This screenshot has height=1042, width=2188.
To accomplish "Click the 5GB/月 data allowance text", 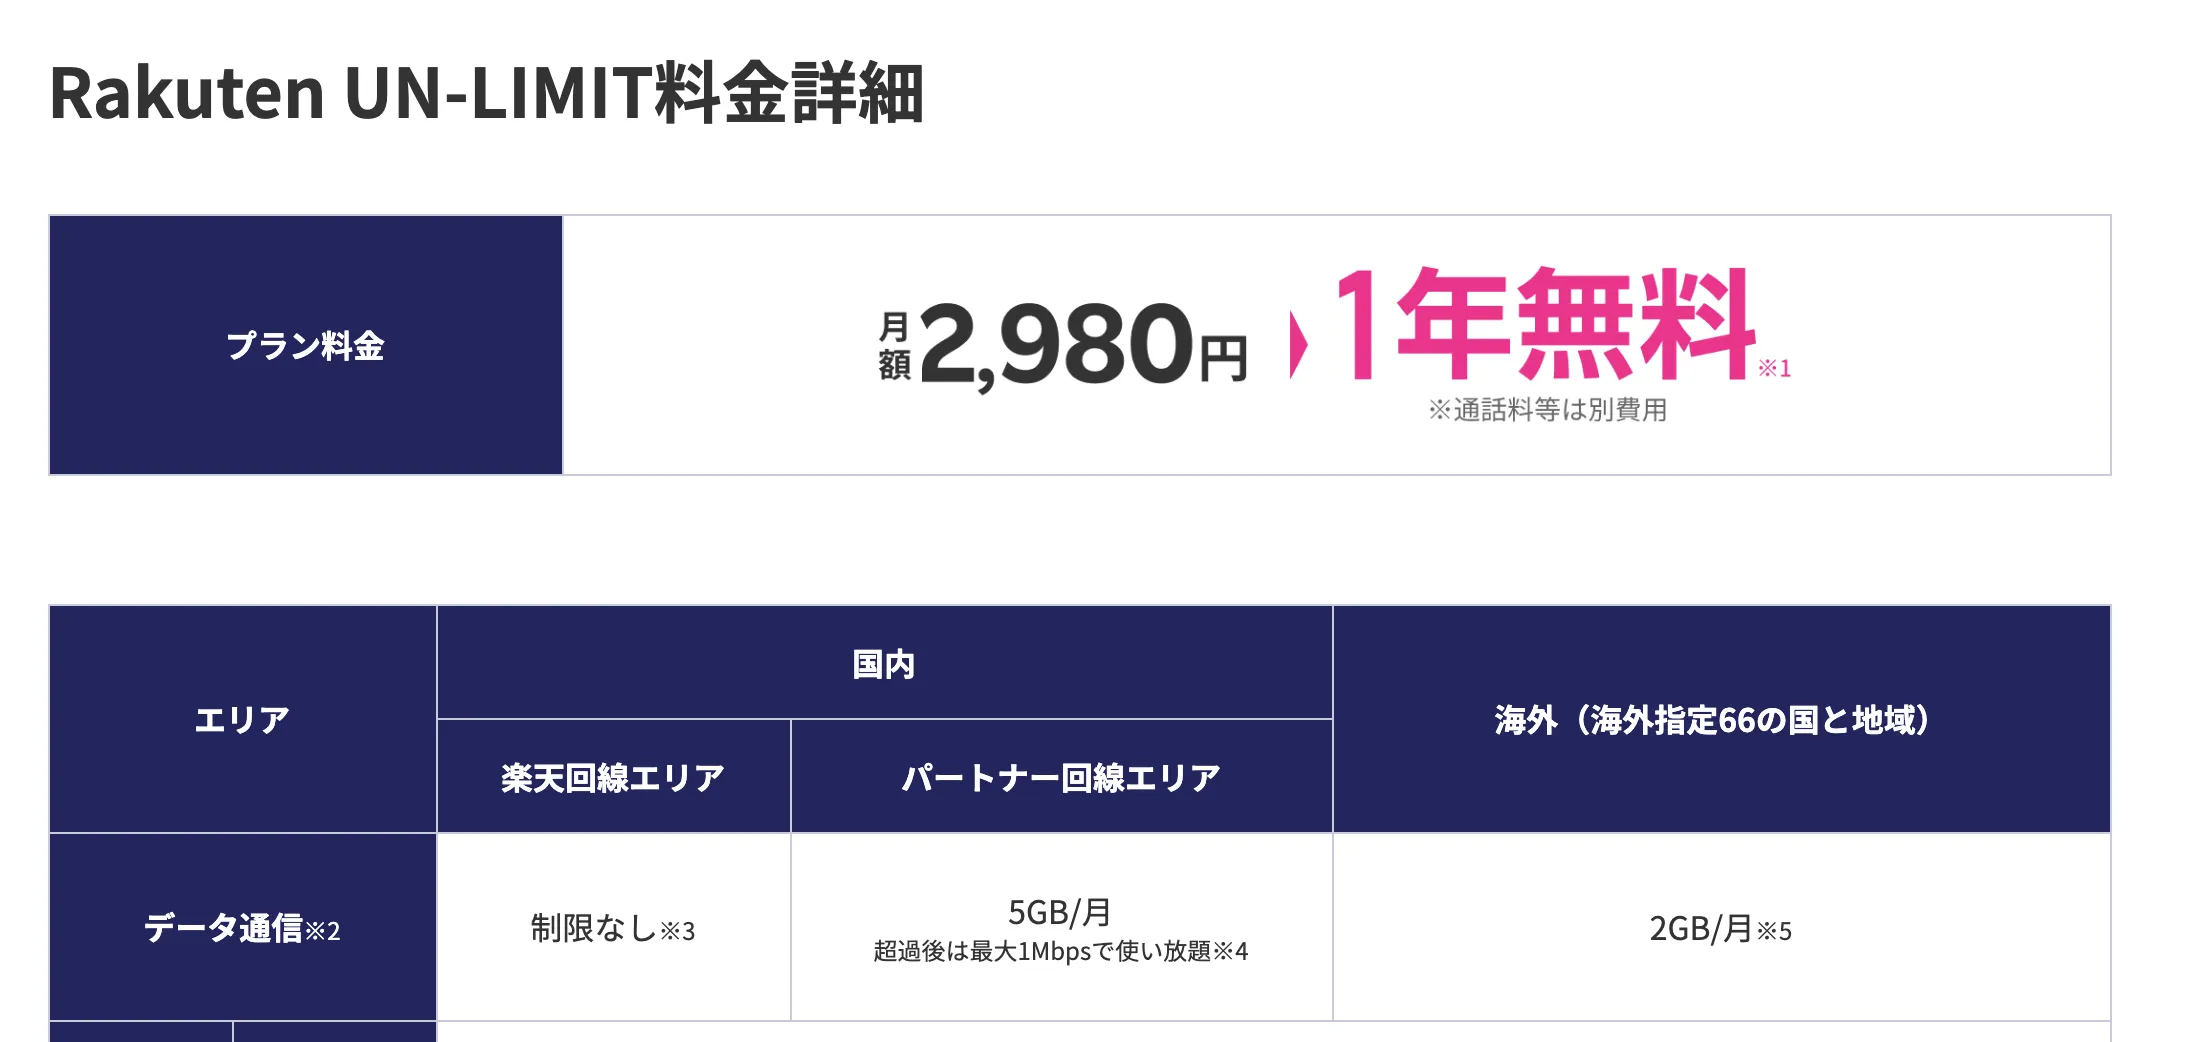I will coord(1060,911).
